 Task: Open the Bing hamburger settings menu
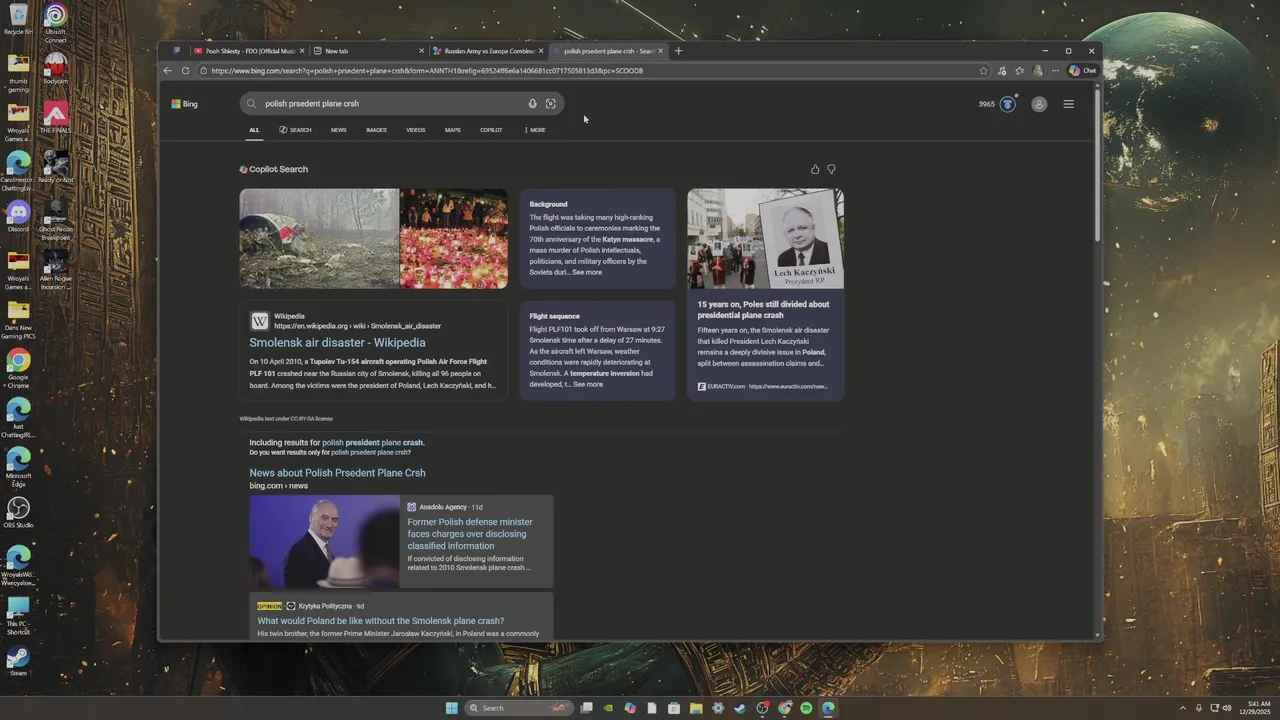[1068, 104]
